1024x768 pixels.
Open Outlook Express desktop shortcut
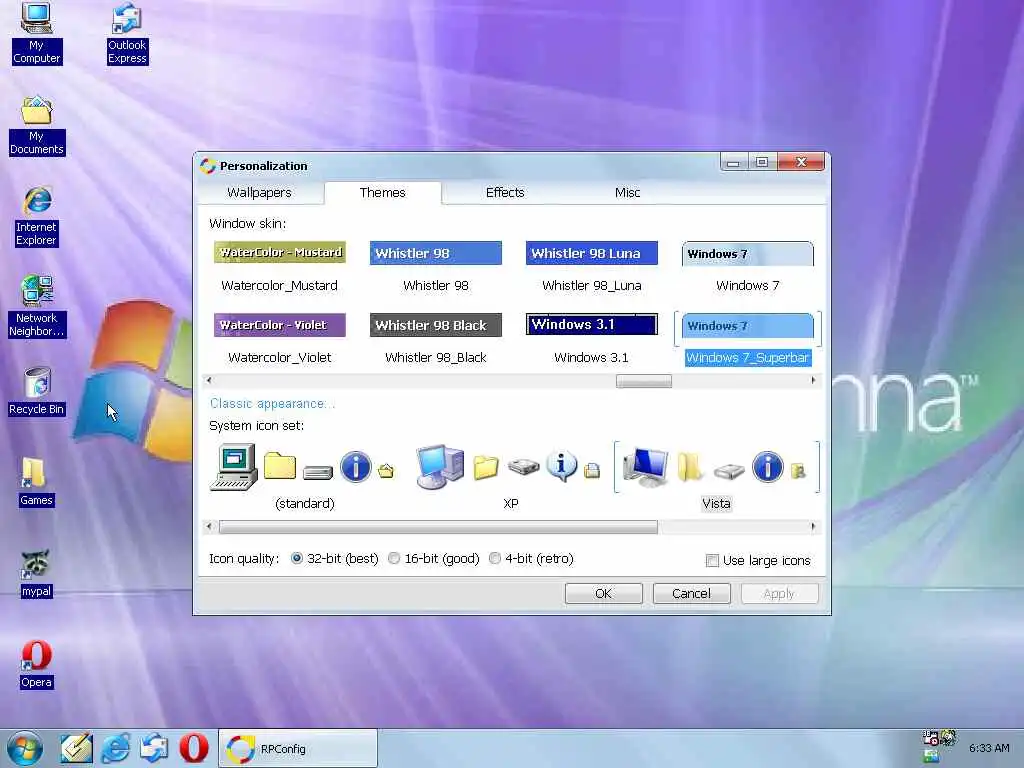(127, 33)
